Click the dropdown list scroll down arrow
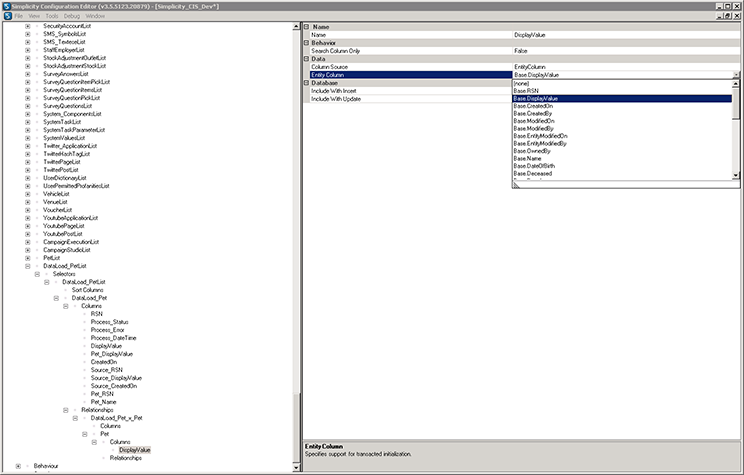744x475 pixels. coord(735,175)
